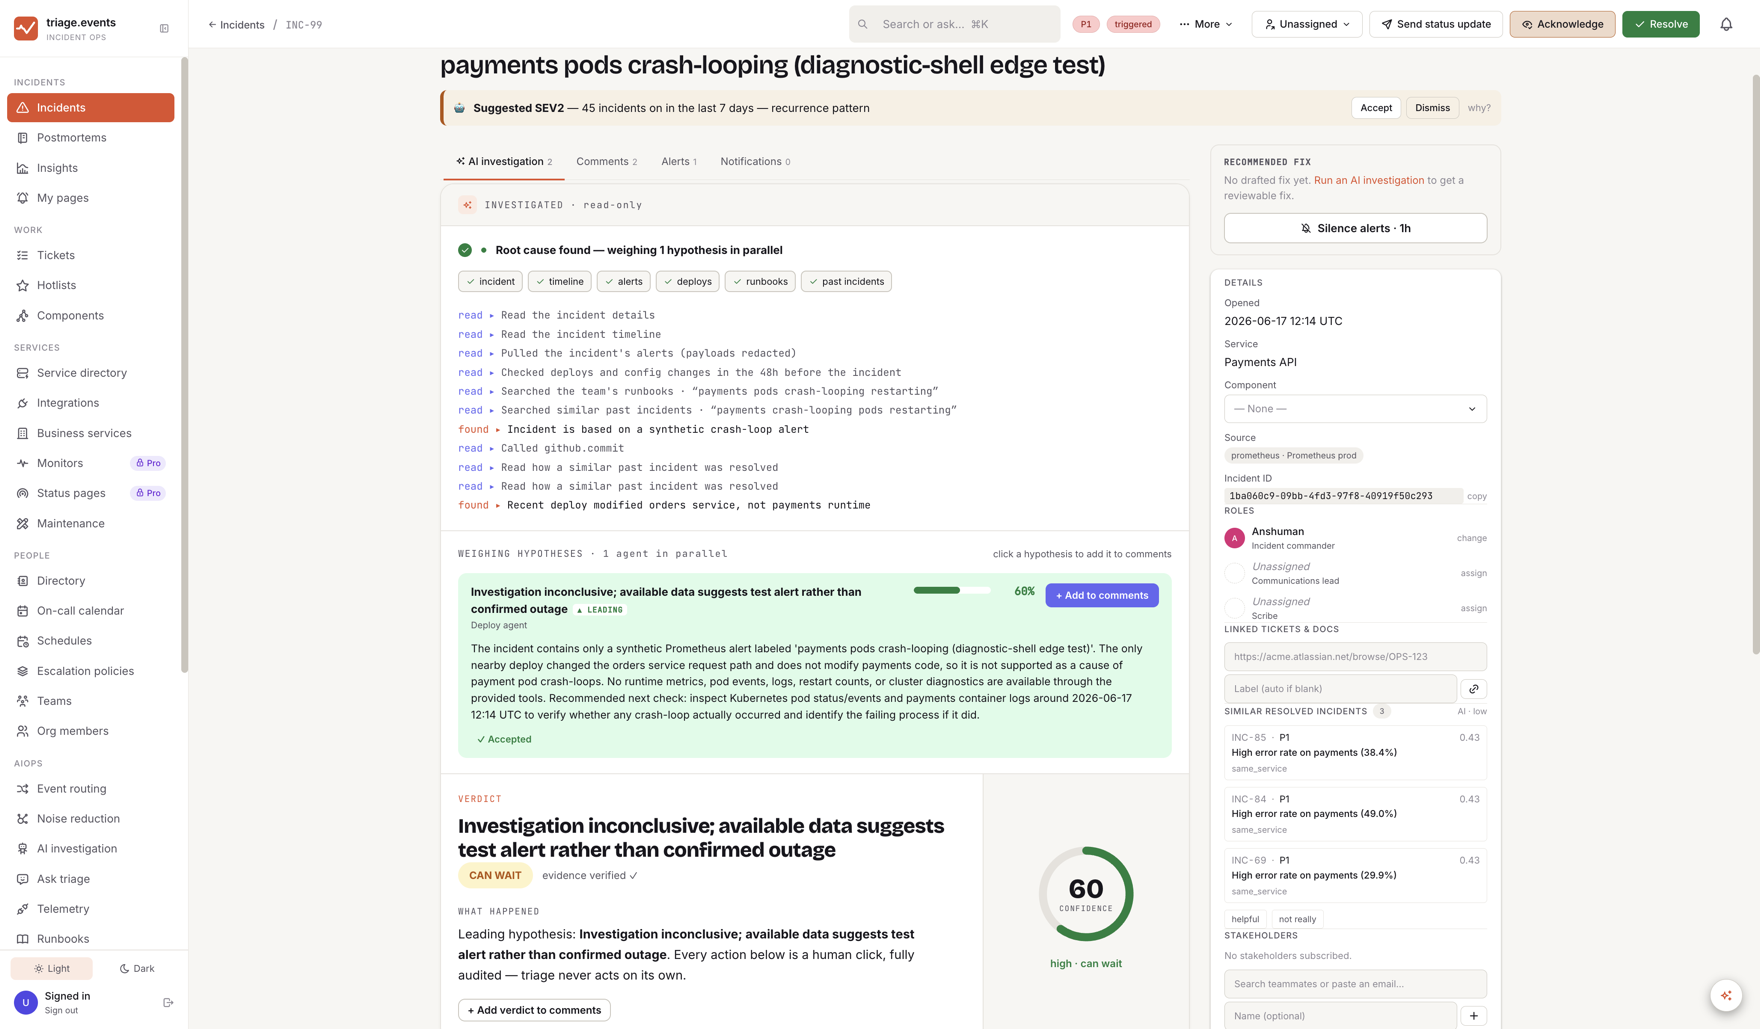Open Telemetry page

pyautogui.click(x=90, y=909)
